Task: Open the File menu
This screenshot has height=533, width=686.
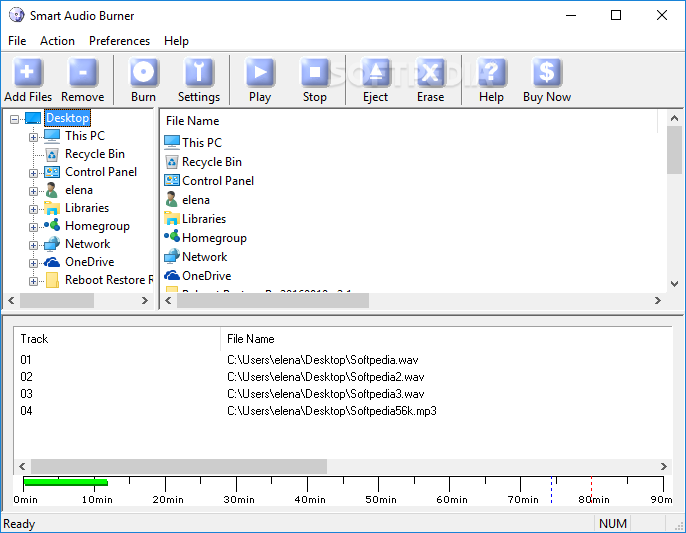Action: coord(17,41)
